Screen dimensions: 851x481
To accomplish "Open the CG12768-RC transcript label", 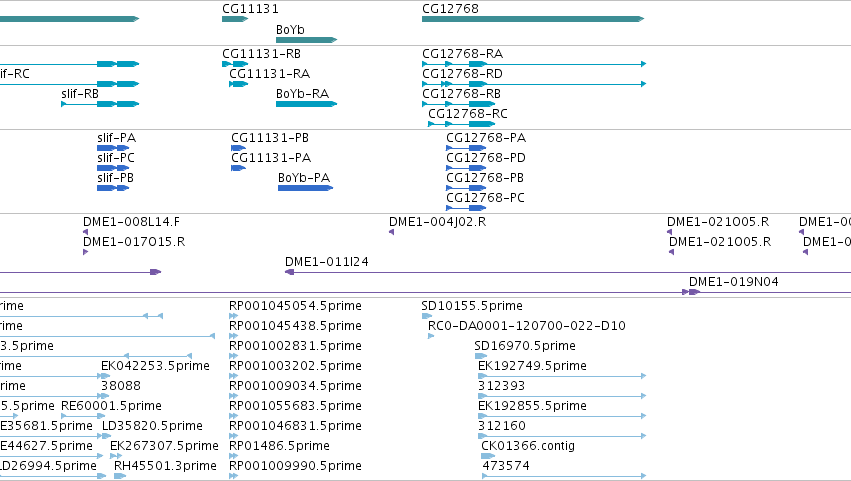I will (468, 114).
